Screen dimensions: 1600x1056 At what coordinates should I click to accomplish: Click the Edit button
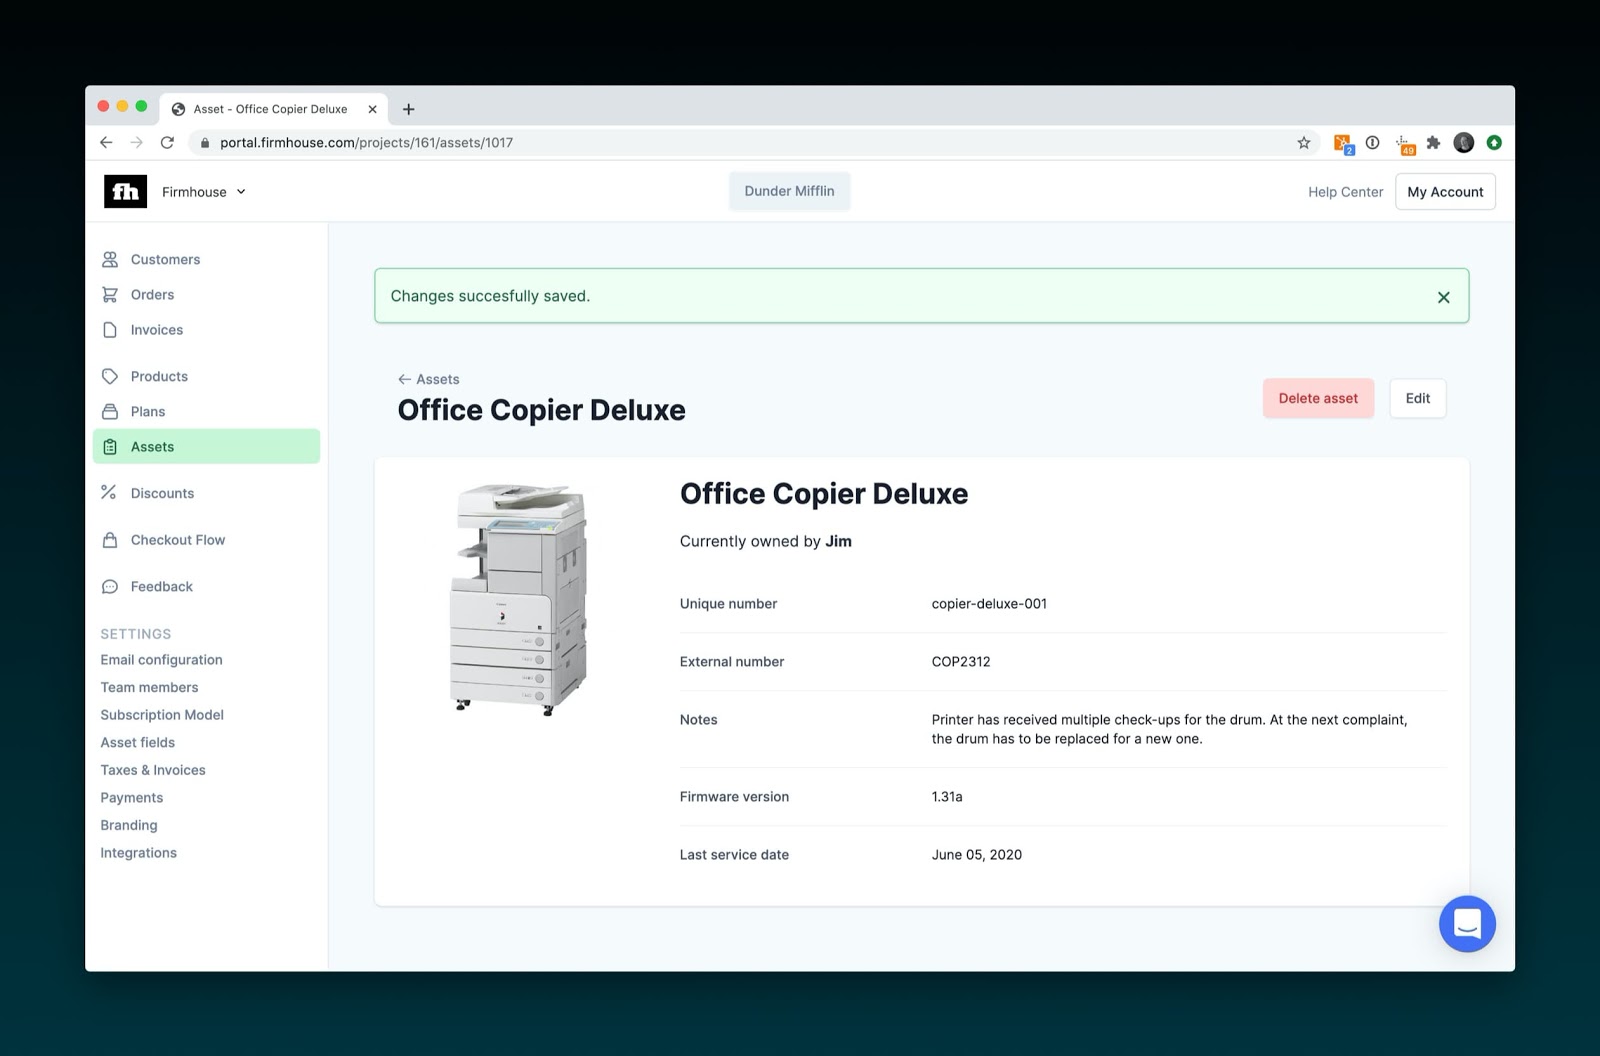coord(1417,398)
